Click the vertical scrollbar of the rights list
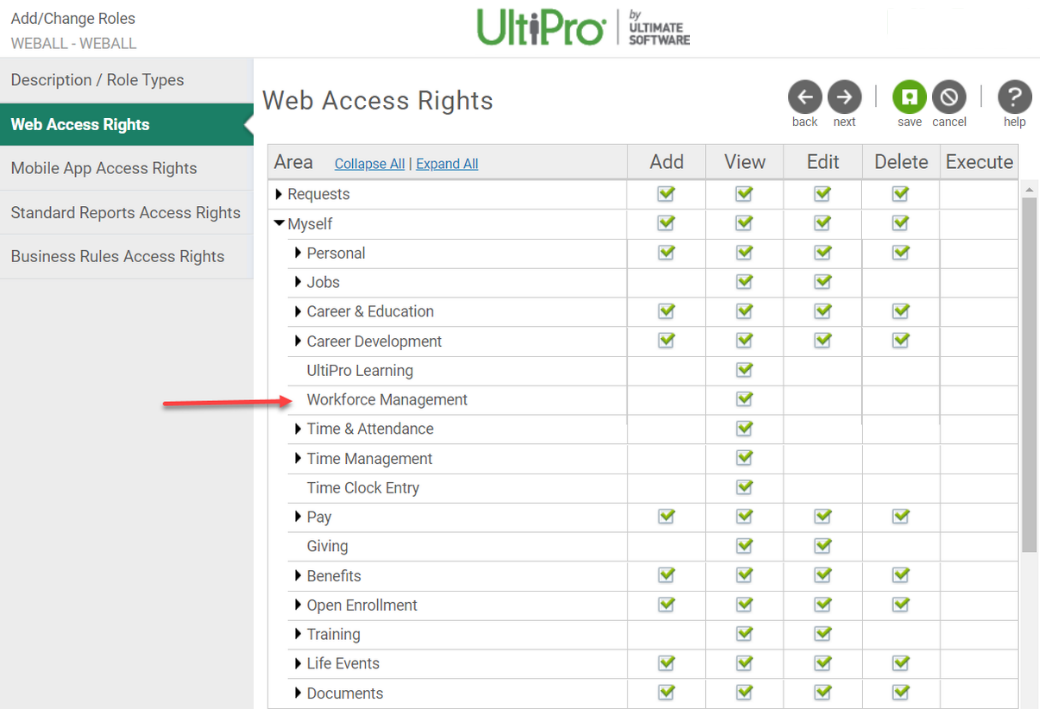Image resolution: width=1040 pixels, height=709 pixels. pyautogui.click(x=1029, y=370)
